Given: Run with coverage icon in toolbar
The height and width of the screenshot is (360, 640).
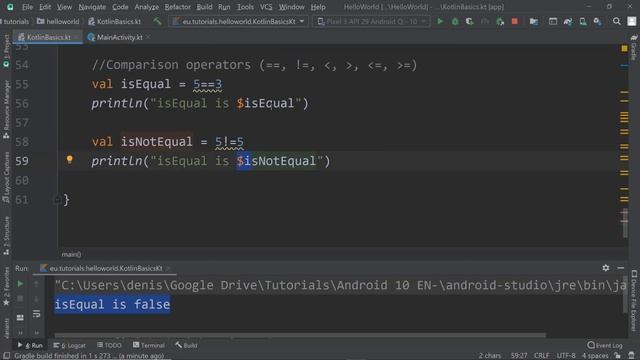Looking at the screenshot, I should (470, 21).
